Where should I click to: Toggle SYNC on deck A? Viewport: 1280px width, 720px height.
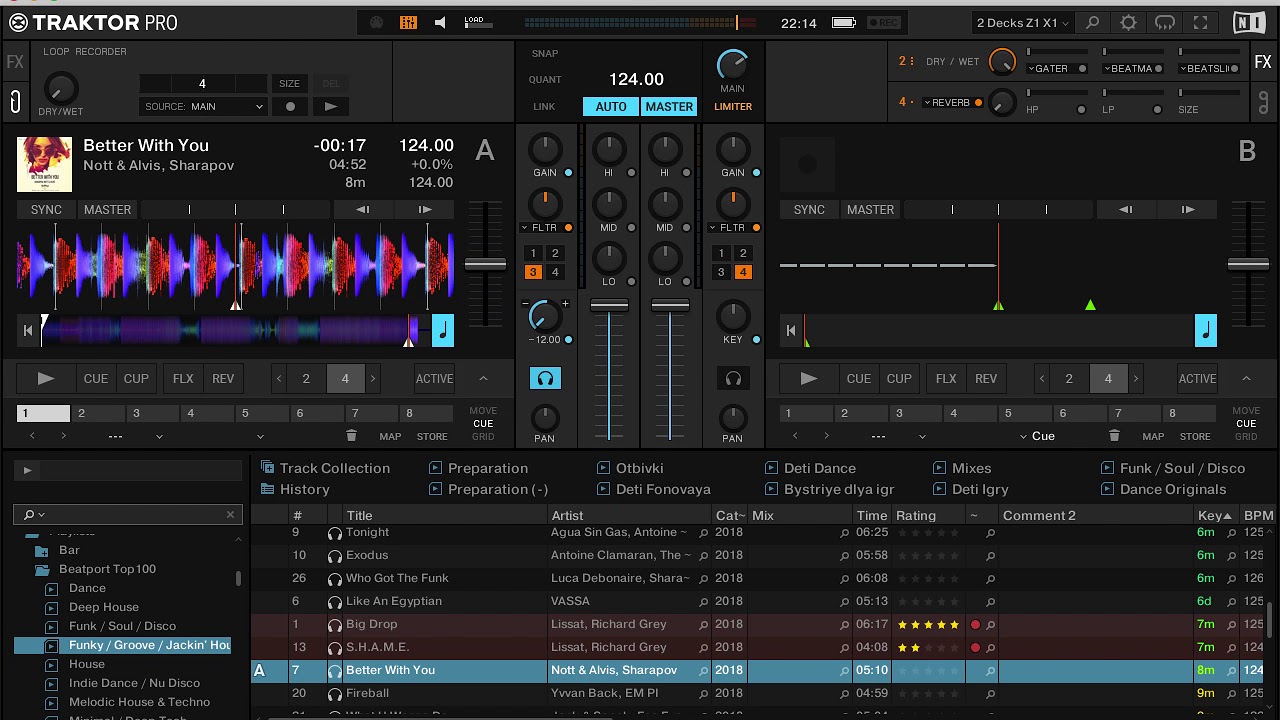[x=46, y=210]
